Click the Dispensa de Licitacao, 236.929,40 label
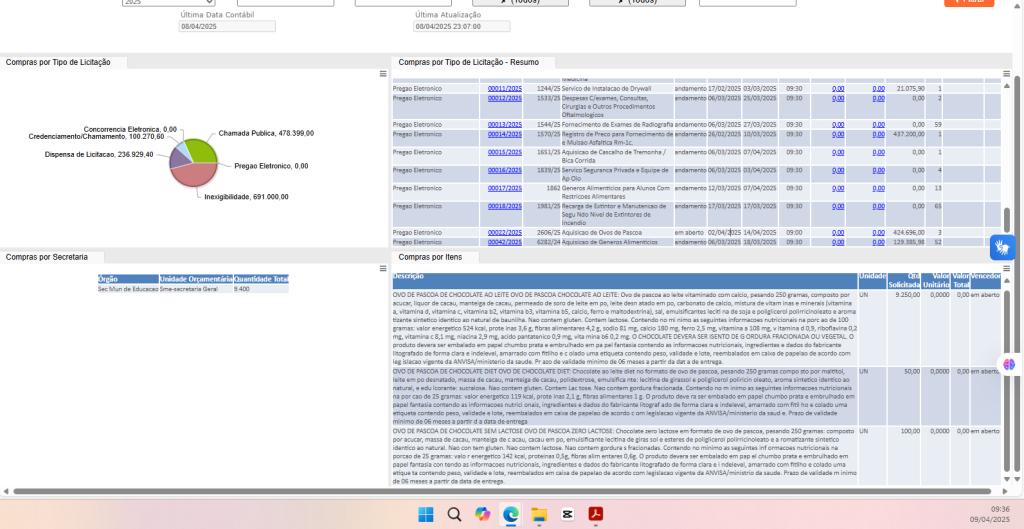Viewport: 1024px width, 529px height. click(x=99, y=155)
